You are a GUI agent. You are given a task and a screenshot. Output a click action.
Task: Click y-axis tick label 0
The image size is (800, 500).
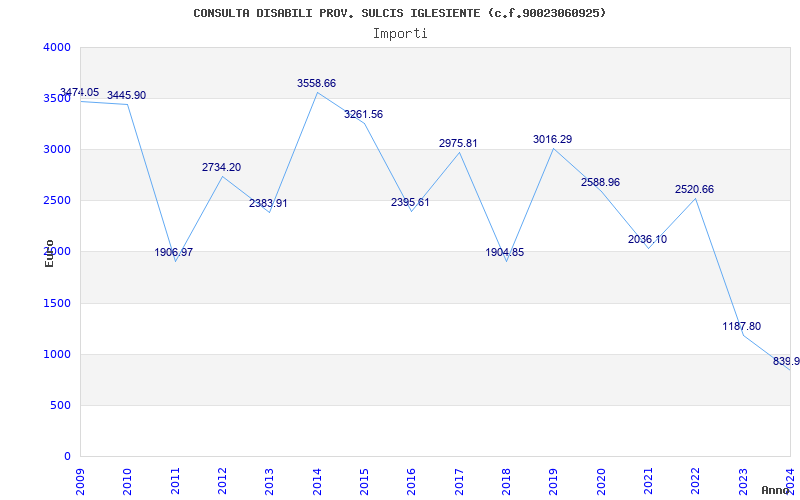pyautogui.click(x=67, y=456)
